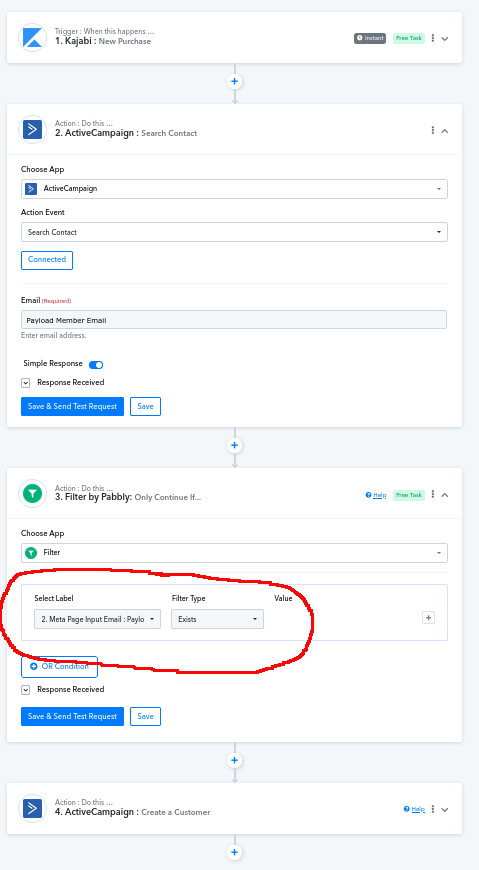The width and height of the screenshot is (479, 870).
Task: Expand the Create a Customer step chevron
Action: 445,810
